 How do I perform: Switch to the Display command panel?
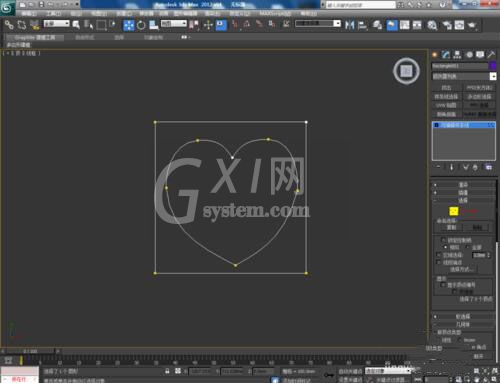[480, 55]
